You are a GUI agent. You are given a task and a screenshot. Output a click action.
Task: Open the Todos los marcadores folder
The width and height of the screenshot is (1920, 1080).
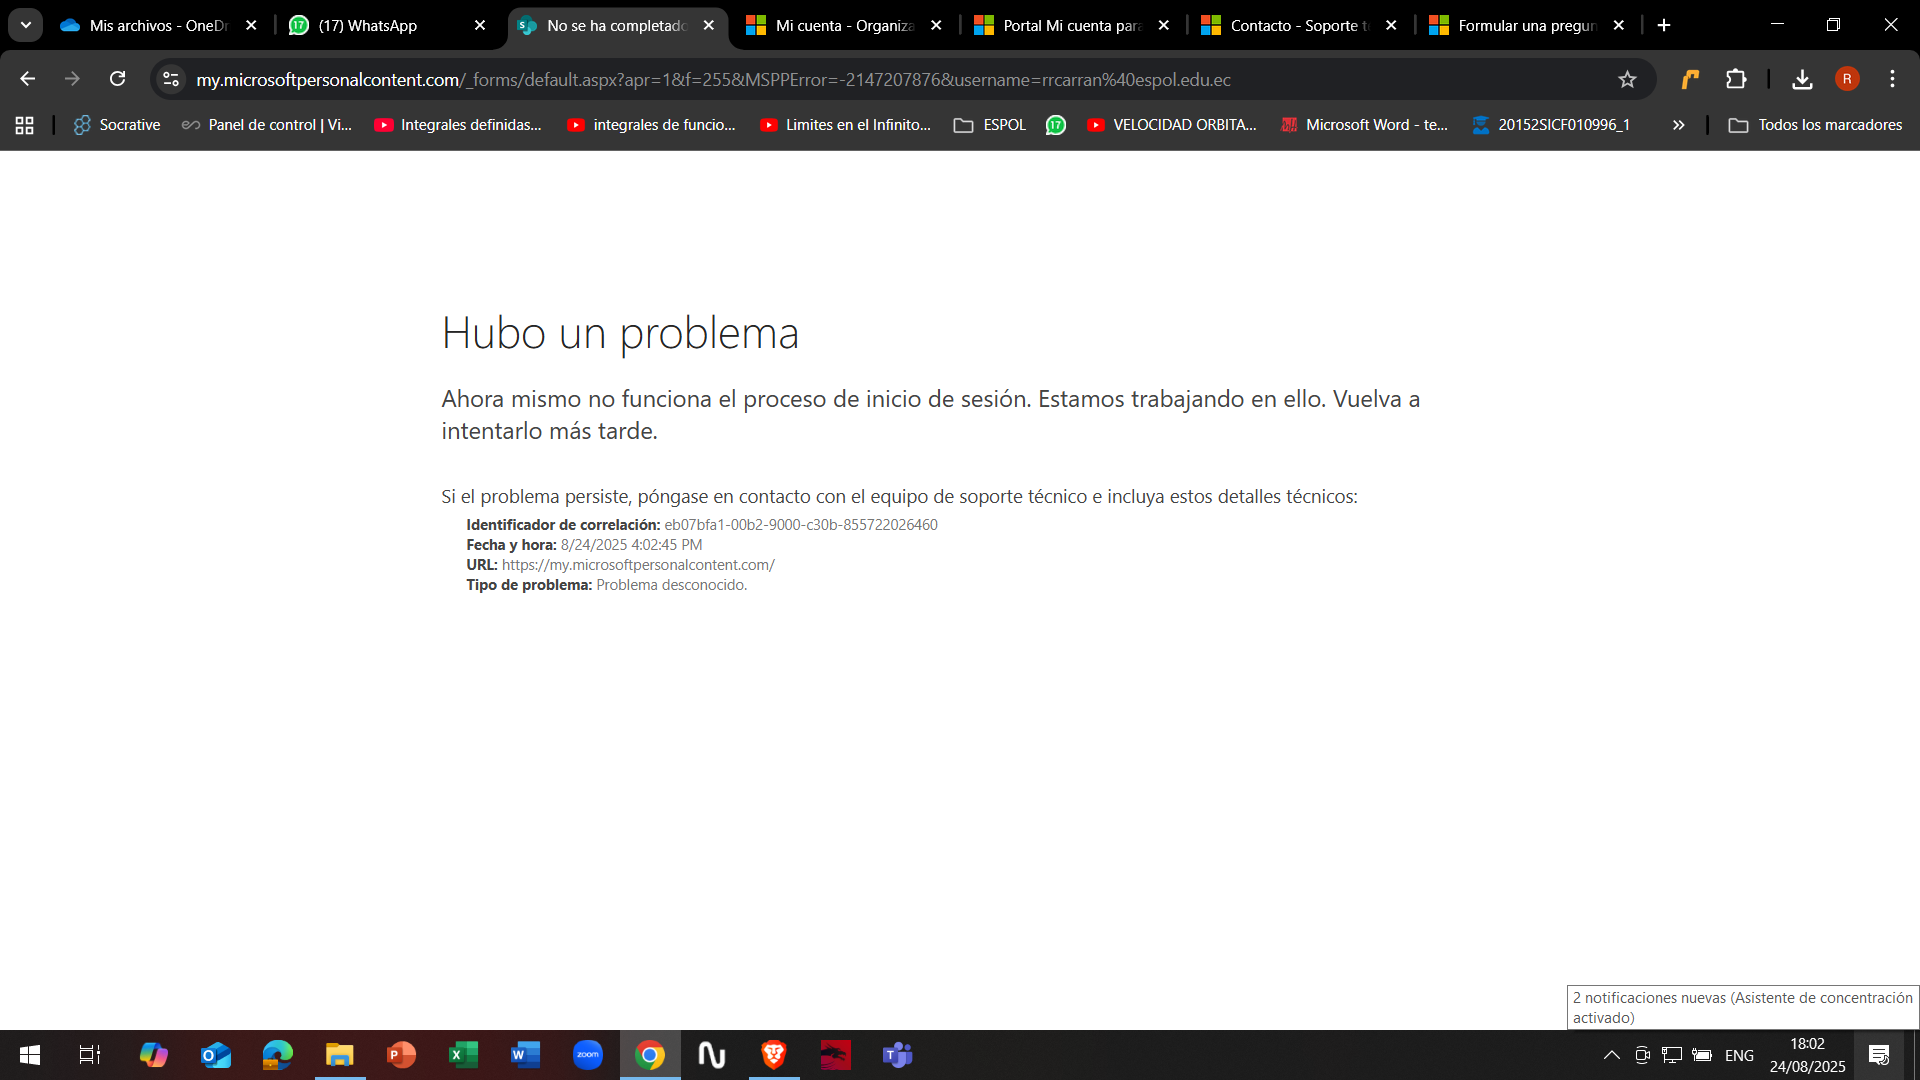1815,125
